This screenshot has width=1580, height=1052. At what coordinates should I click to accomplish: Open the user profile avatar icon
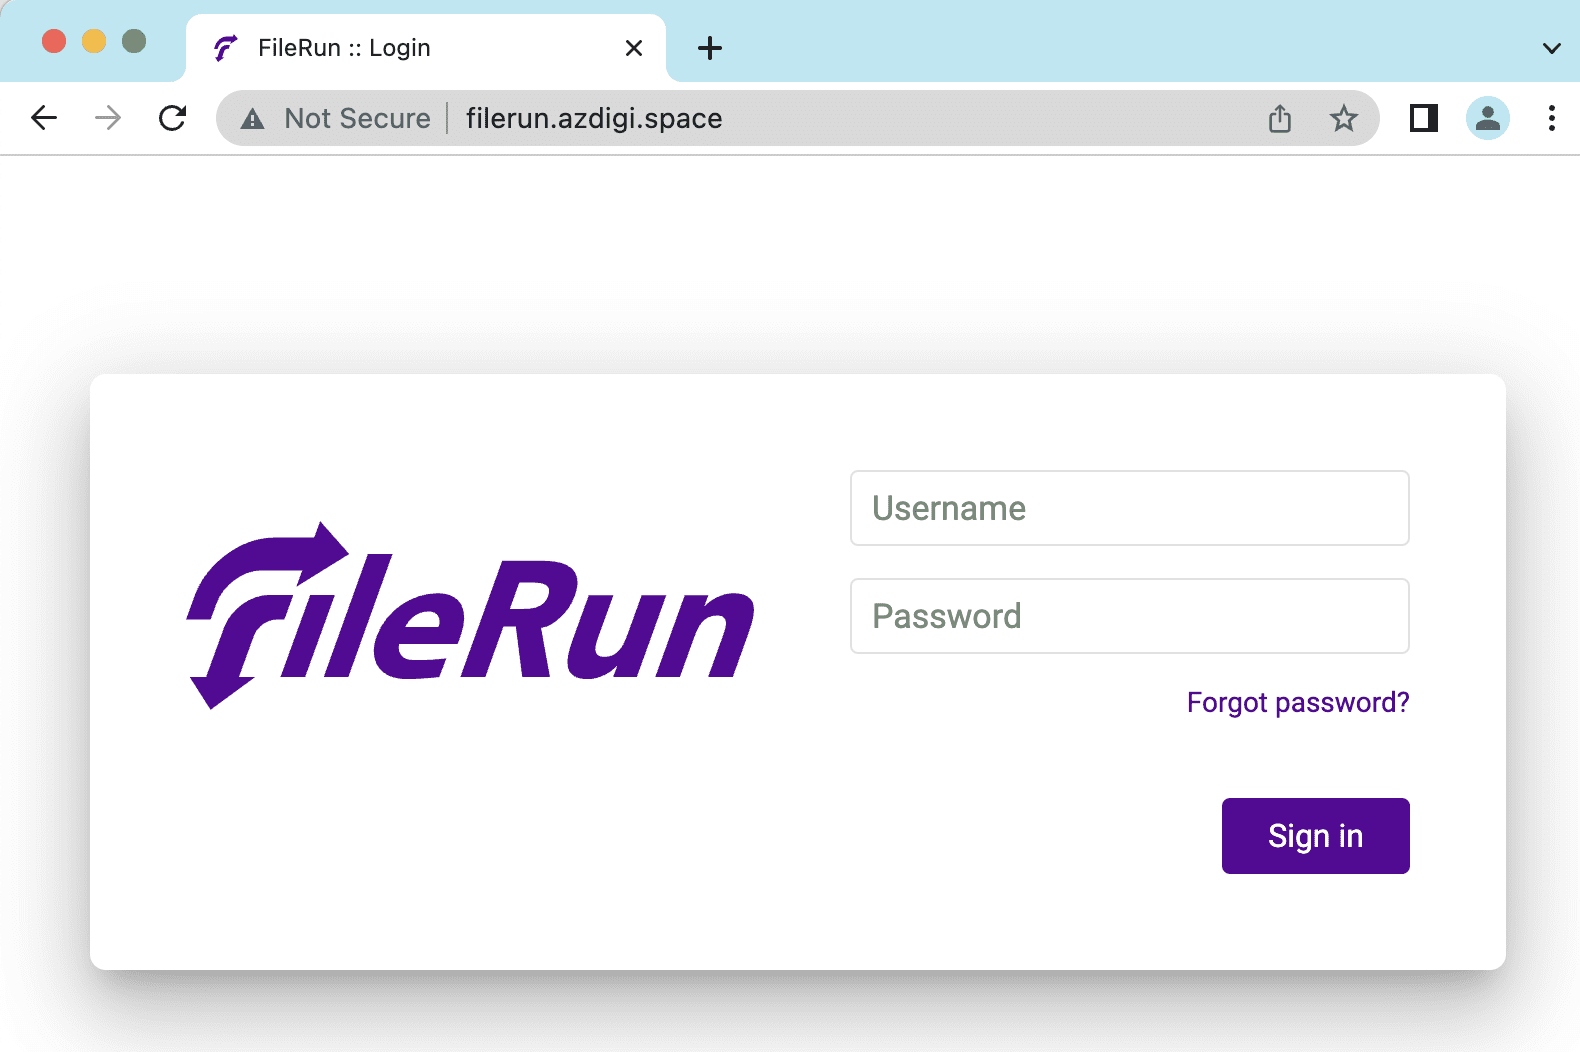coord(1488,118)
